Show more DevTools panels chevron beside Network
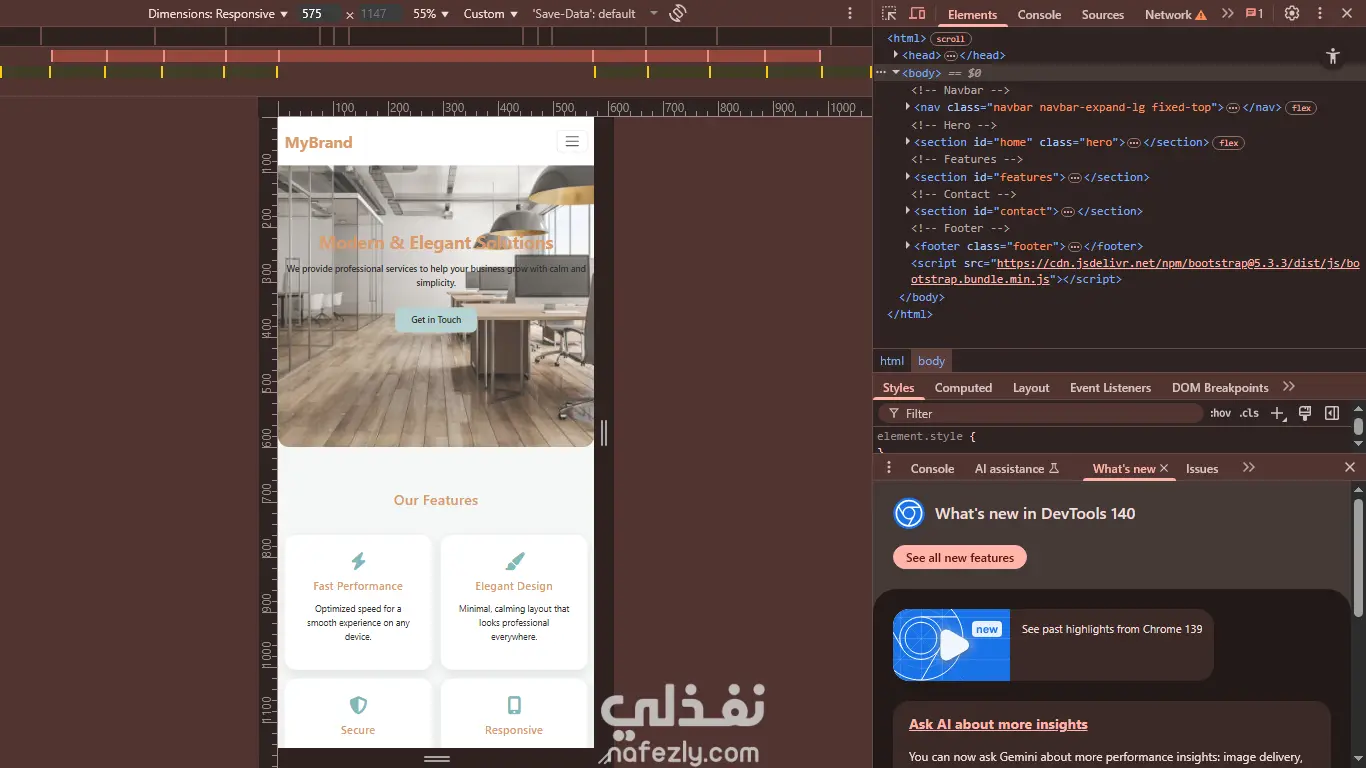Viewport: 1366px width, 768px height. point(1228,14)
